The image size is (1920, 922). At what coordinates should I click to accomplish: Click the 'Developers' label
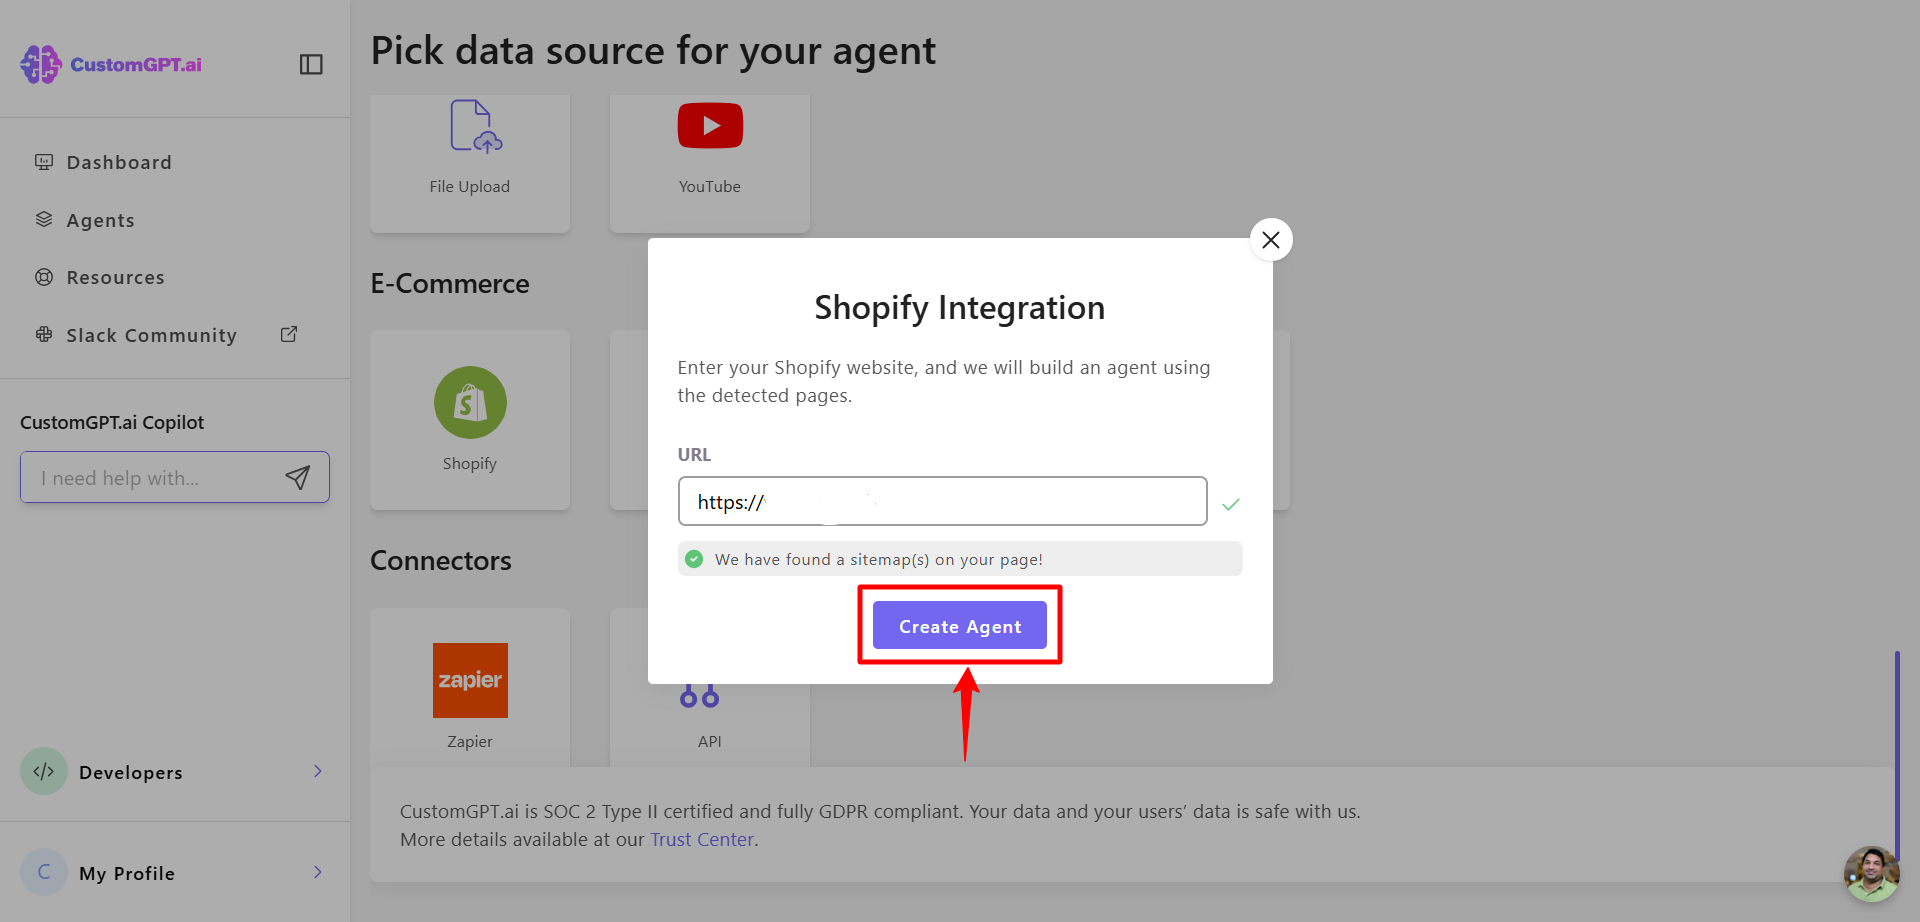[131, 772]
